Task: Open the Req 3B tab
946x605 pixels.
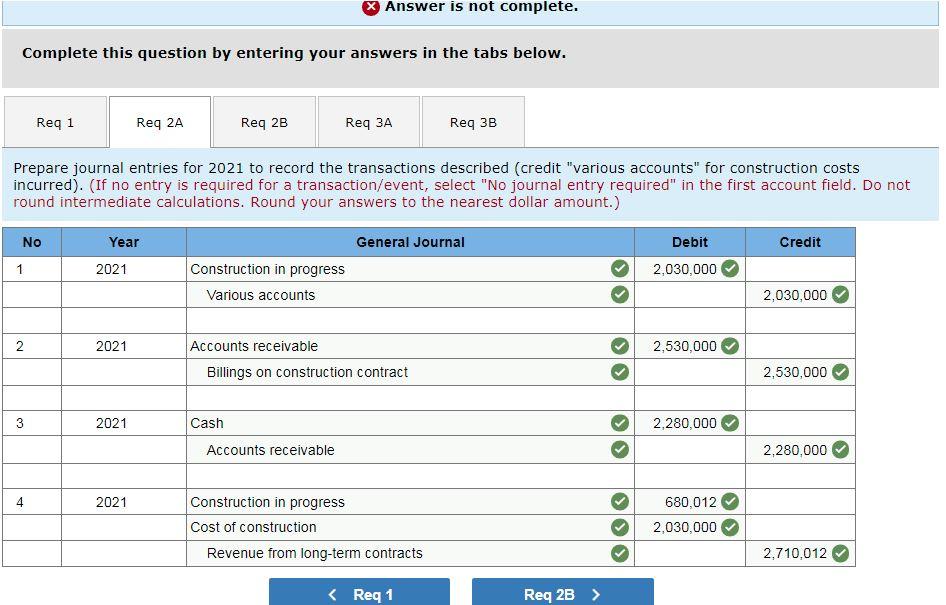Action: (473, 121)
